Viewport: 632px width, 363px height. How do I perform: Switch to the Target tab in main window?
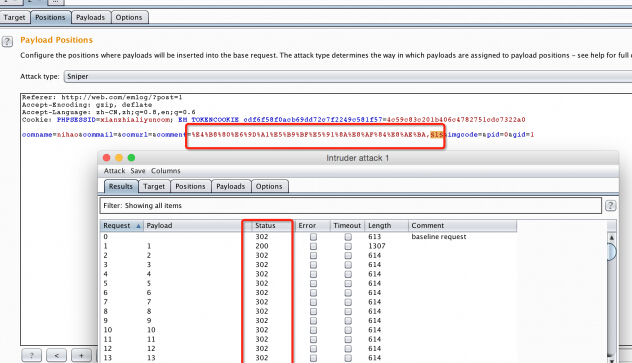pyautogui.click(x=15, y=17)
